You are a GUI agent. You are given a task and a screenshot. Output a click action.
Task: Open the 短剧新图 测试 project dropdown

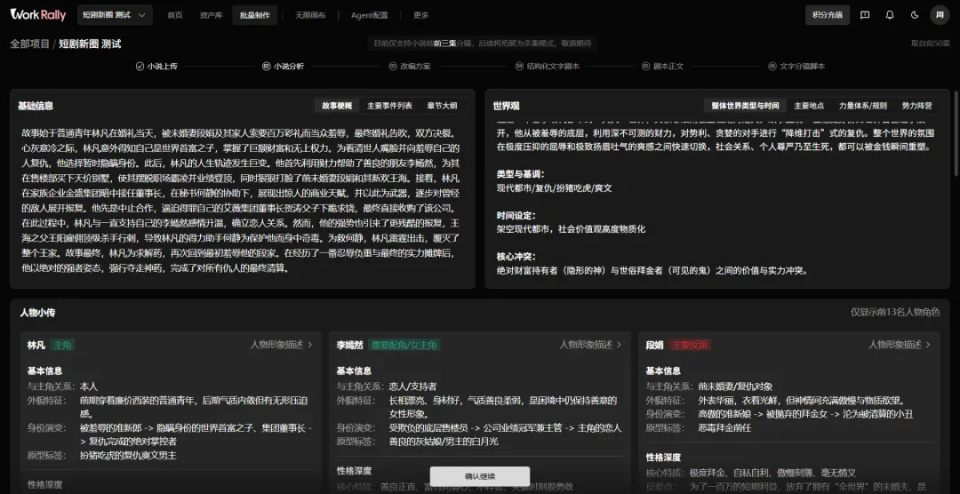pos(115,15)
